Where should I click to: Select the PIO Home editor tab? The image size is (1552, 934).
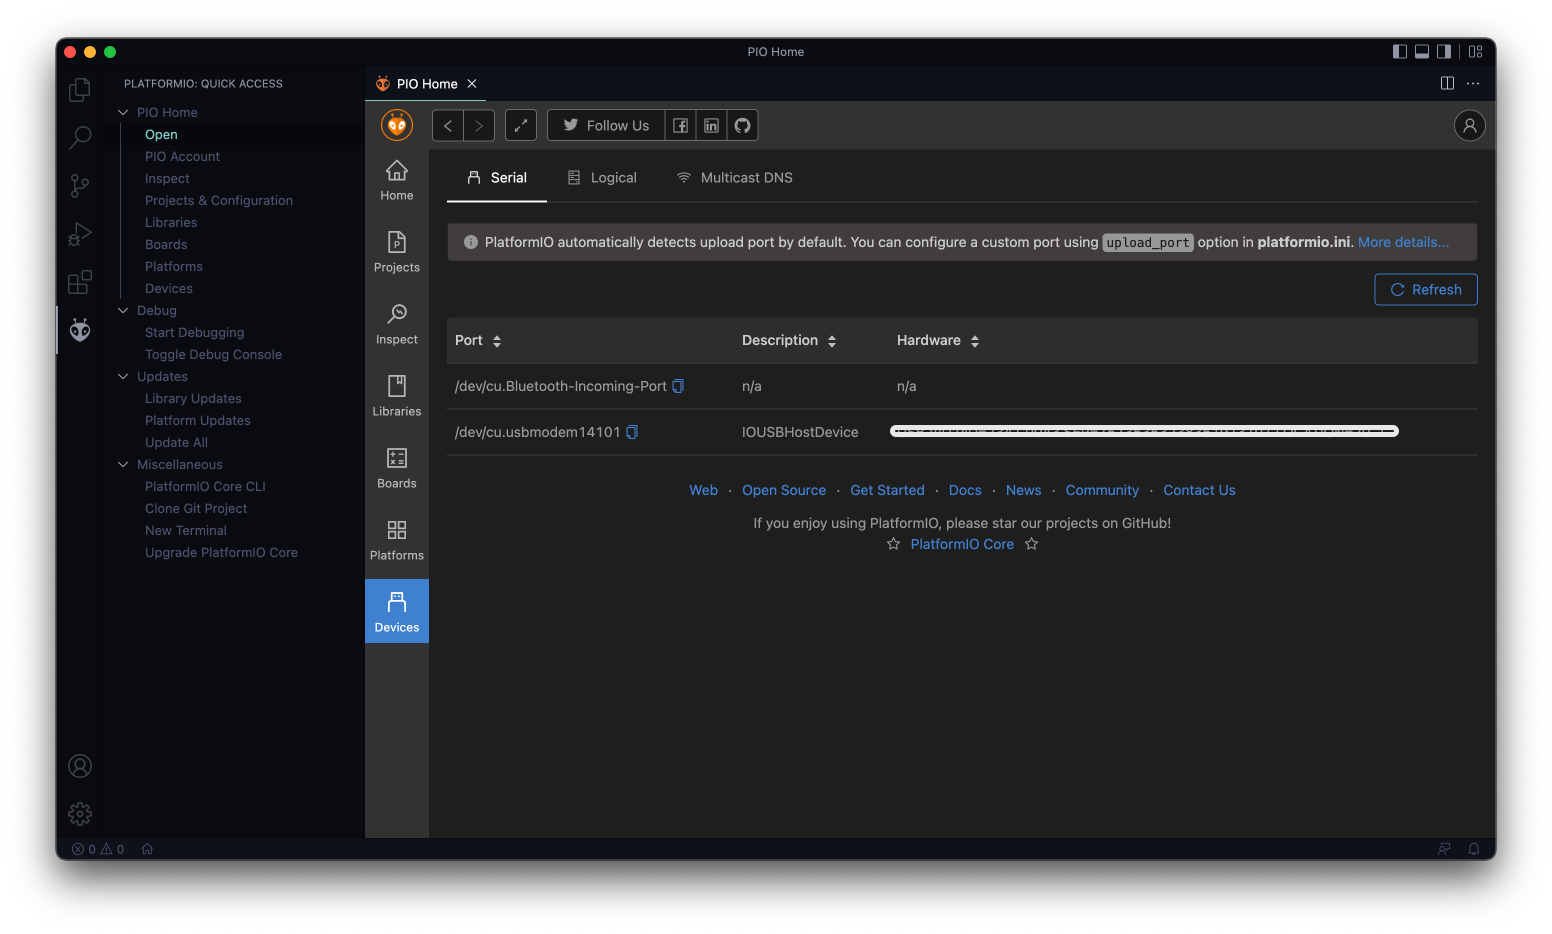tap(425, 84)
